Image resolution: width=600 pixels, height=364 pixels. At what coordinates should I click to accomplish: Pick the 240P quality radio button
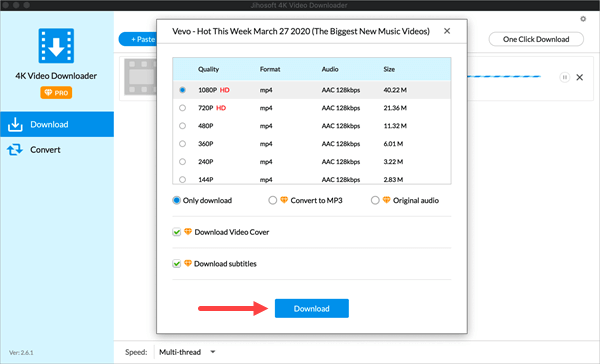[183, 162]
